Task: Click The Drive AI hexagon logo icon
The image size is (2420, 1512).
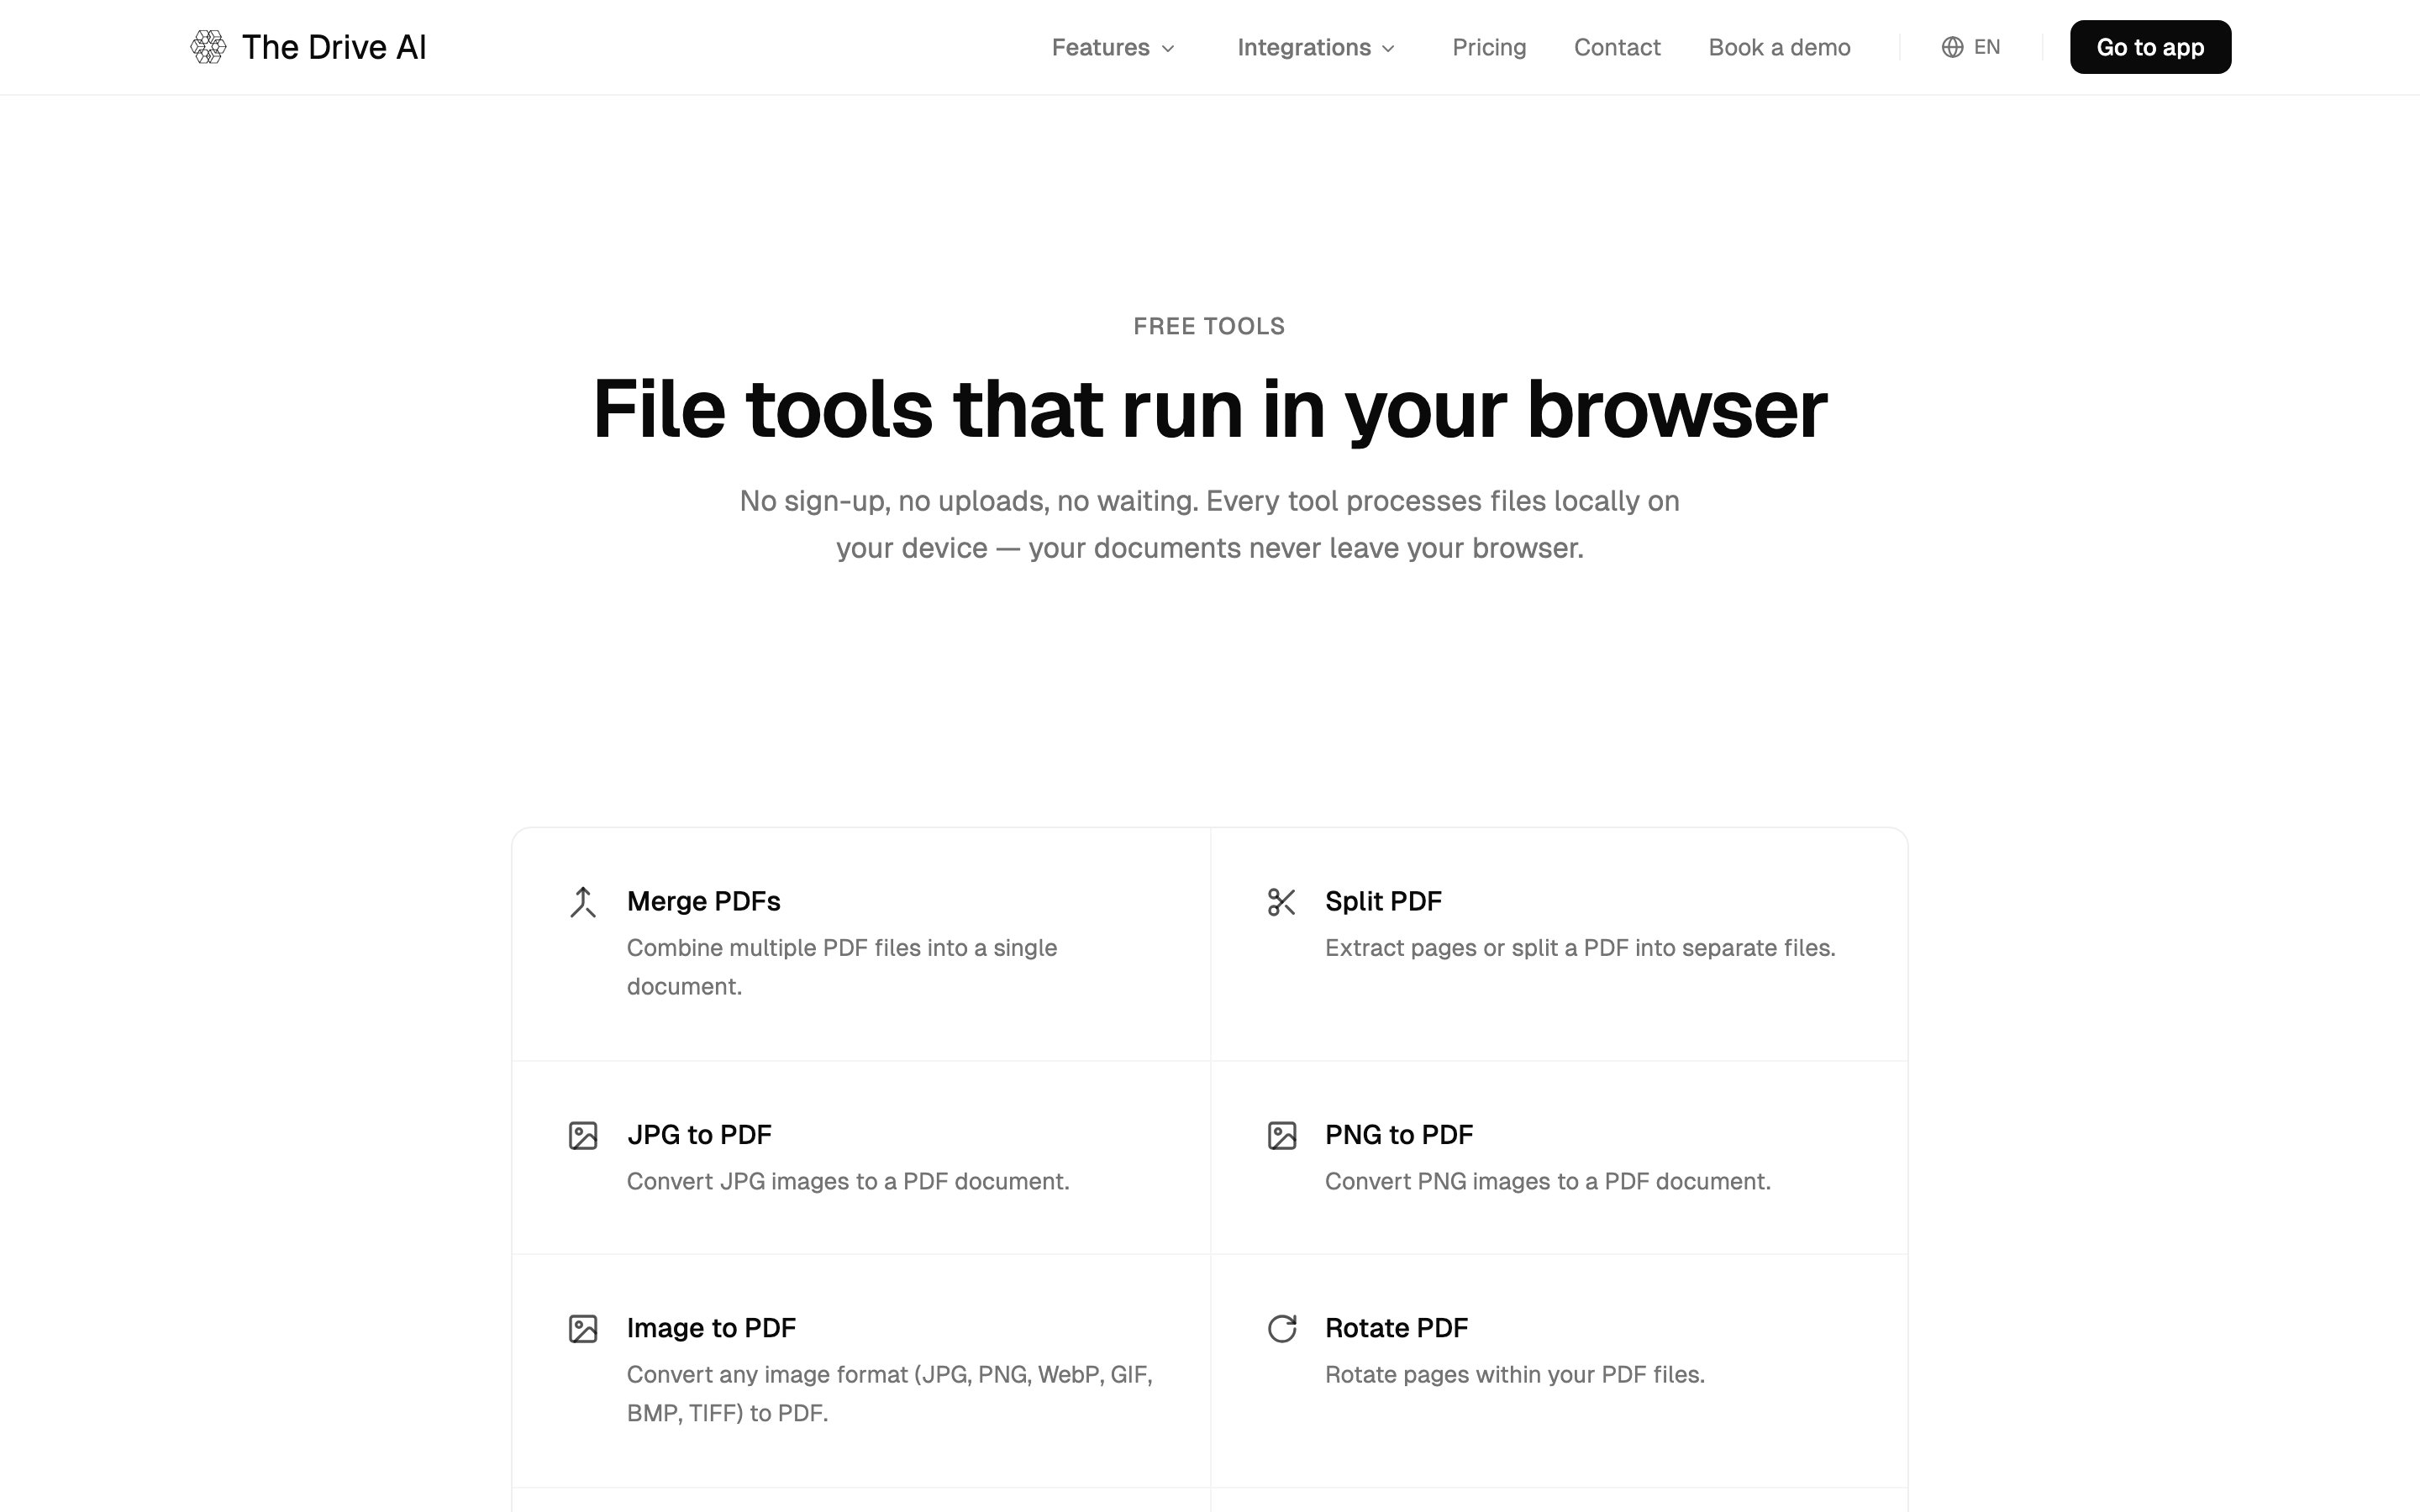Action: pos(208,47)
